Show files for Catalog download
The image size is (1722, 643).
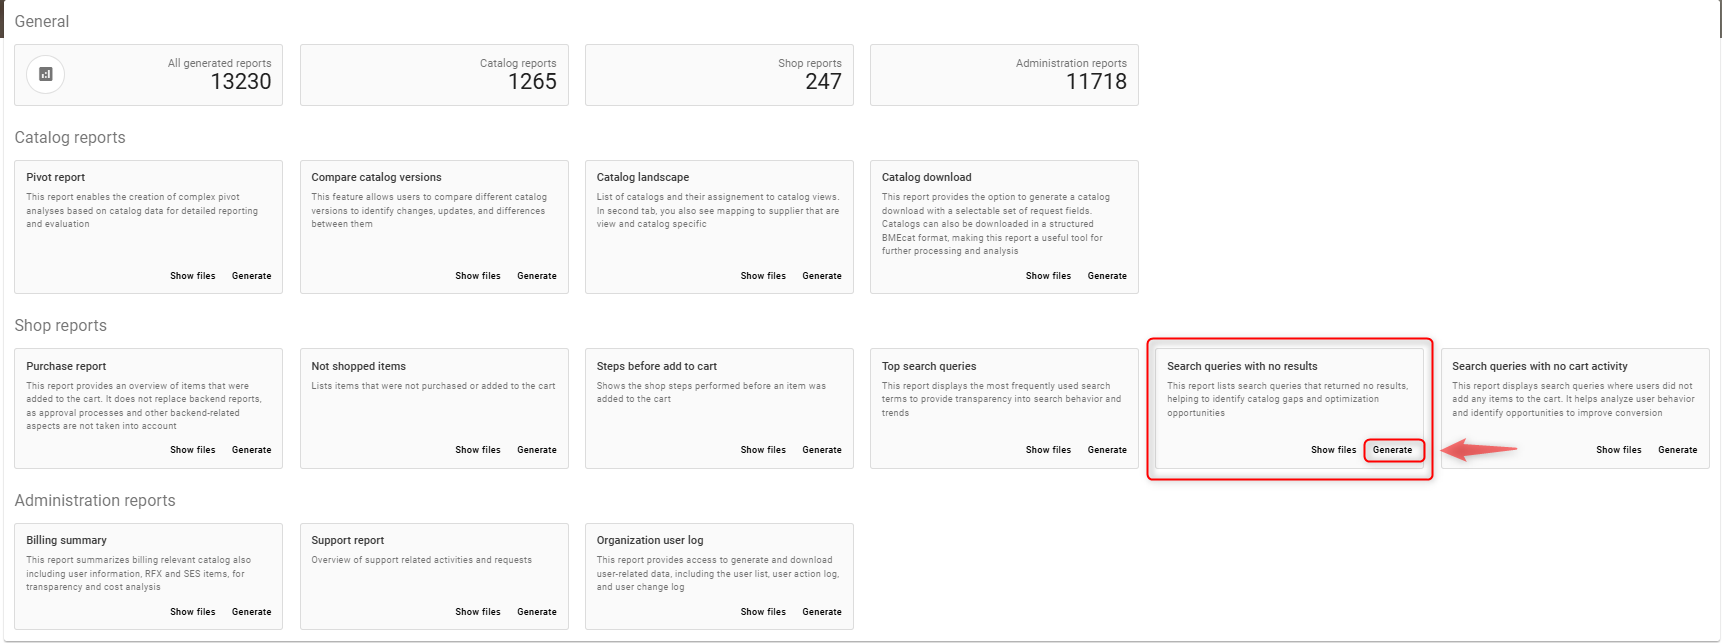(x=1047, y=276)
